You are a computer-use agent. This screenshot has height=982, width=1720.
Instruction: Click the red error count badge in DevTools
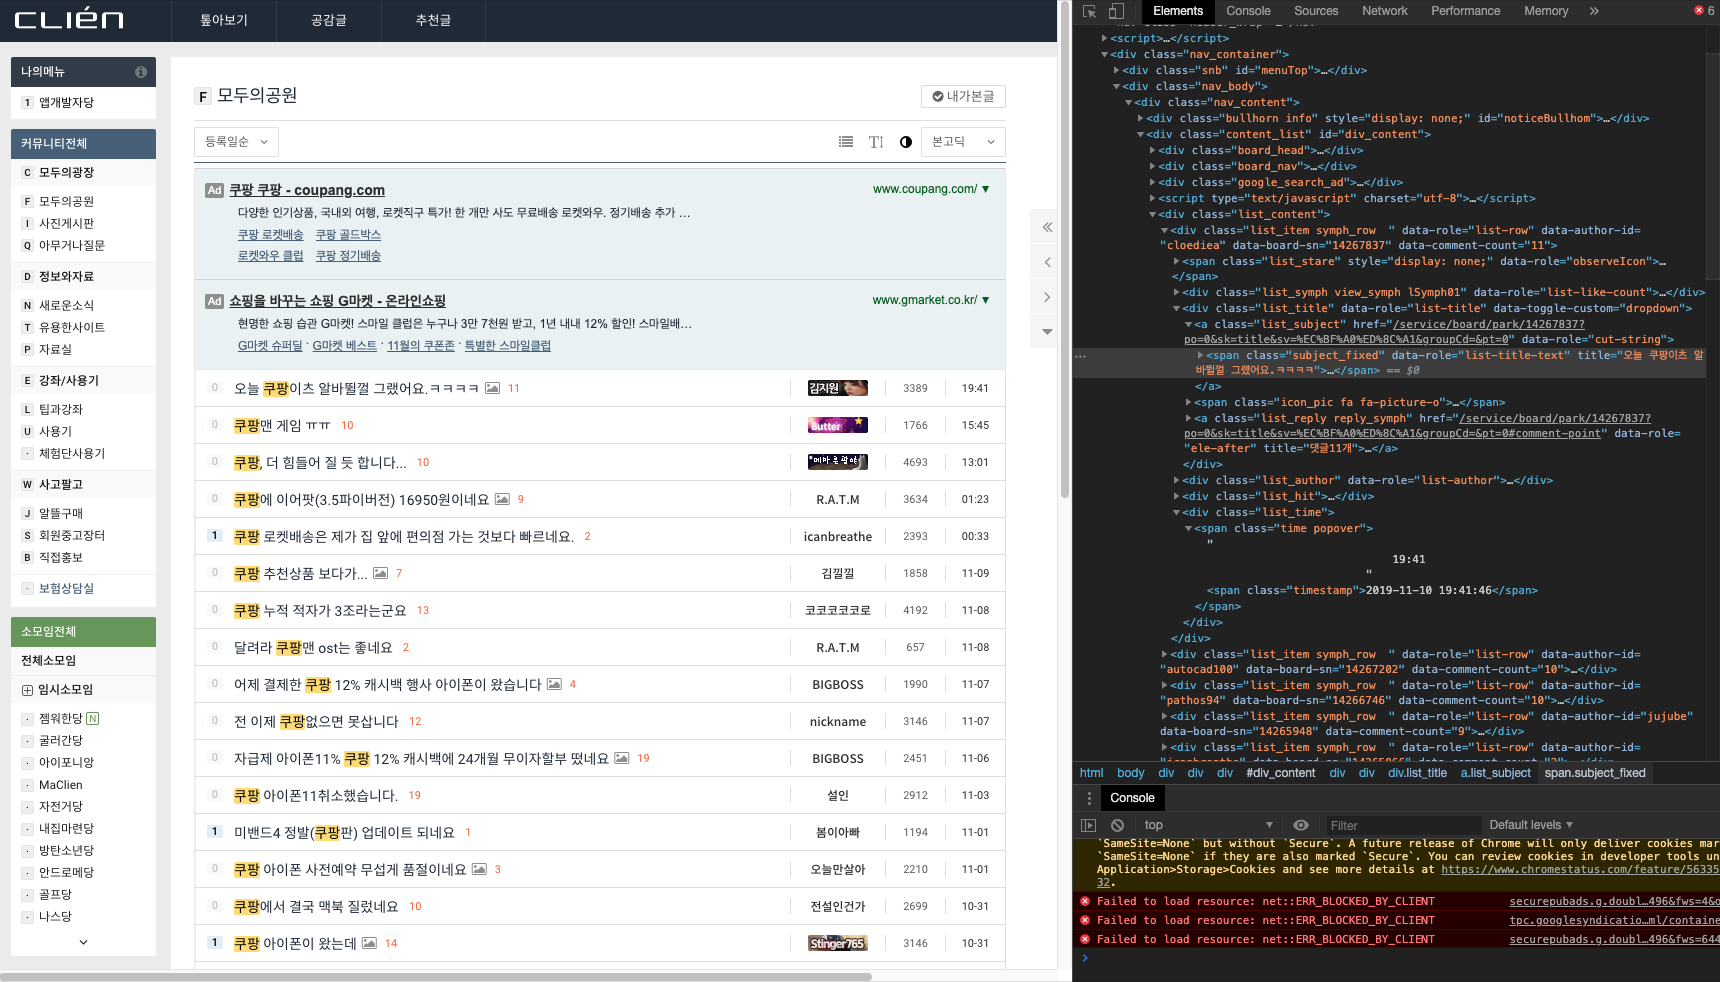1704,11
